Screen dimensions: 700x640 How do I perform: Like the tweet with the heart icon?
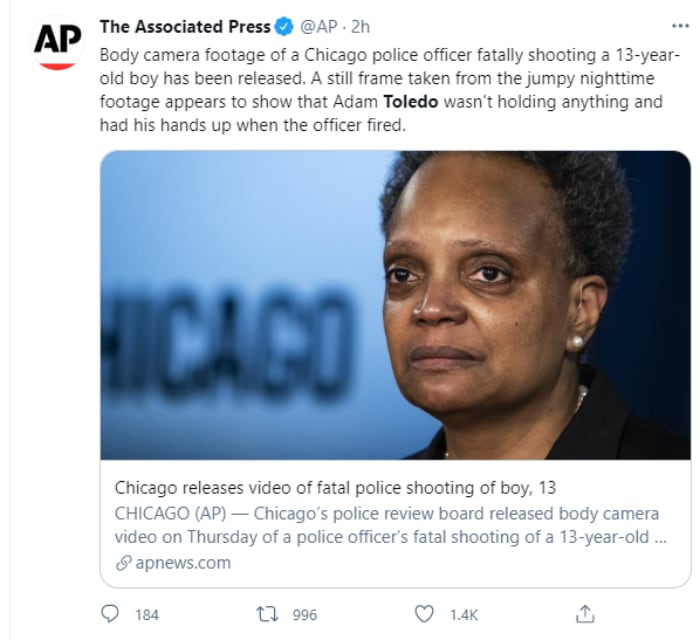point(424,614)
